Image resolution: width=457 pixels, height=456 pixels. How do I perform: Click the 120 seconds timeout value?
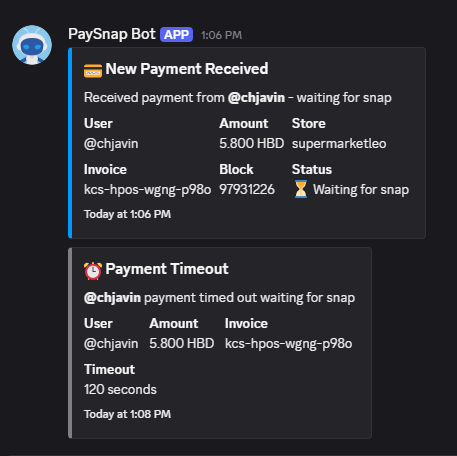[x=120, y=389]
